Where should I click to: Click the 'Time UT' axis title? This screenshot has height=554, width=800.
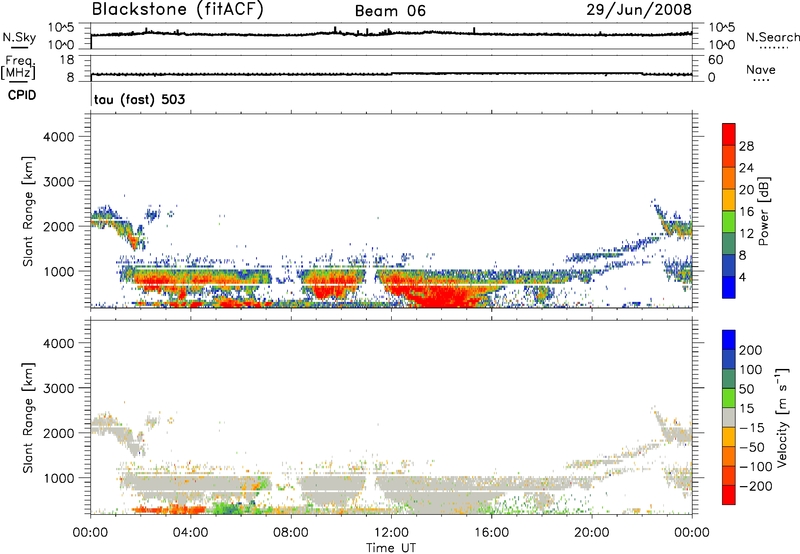[391, 548]
